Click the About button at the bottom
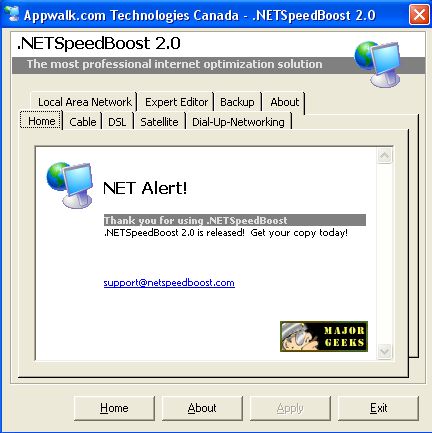 coord(202,408)
